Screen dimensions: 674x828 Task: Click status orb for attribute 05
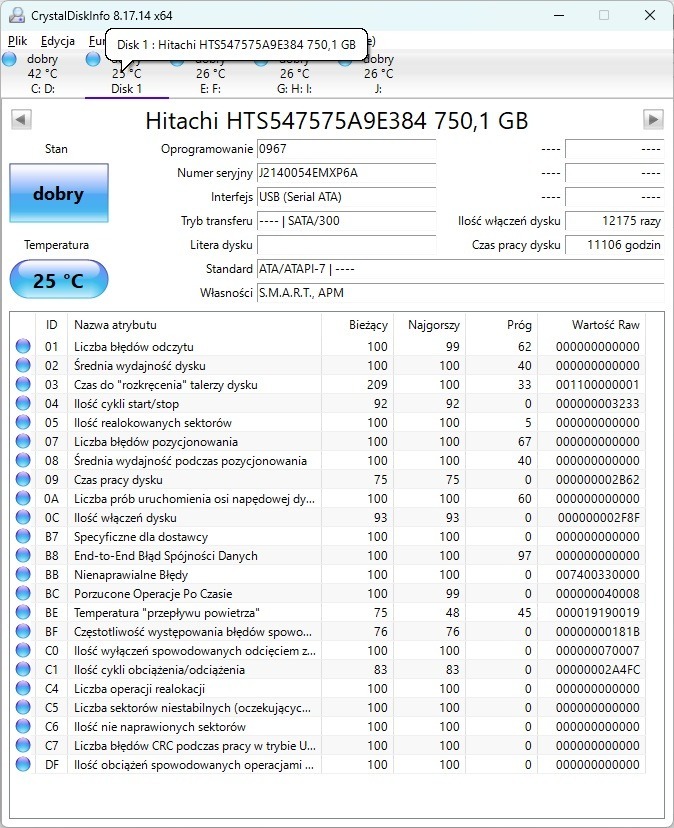pyautogui.click(x=23, y=422)
